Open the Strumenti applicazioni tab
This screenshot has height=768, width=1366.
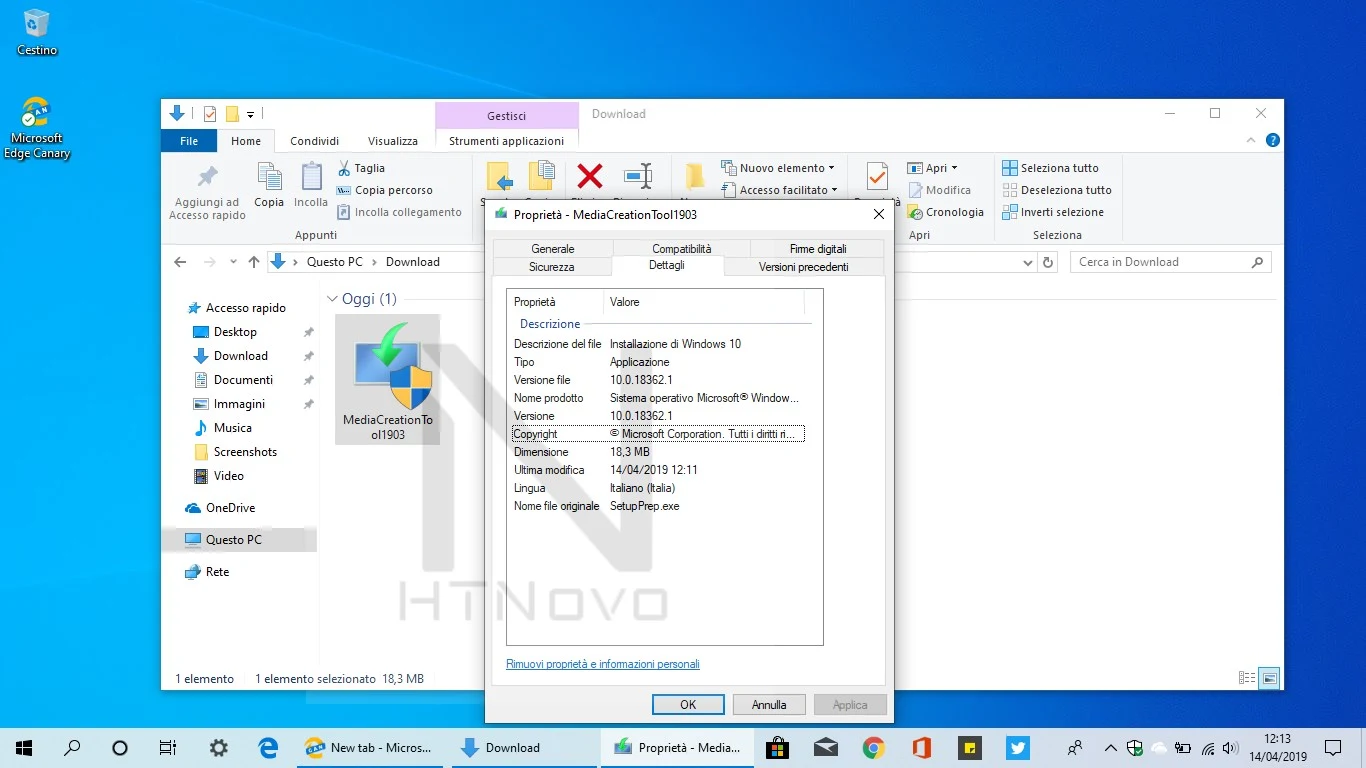[x=506, y=141]
